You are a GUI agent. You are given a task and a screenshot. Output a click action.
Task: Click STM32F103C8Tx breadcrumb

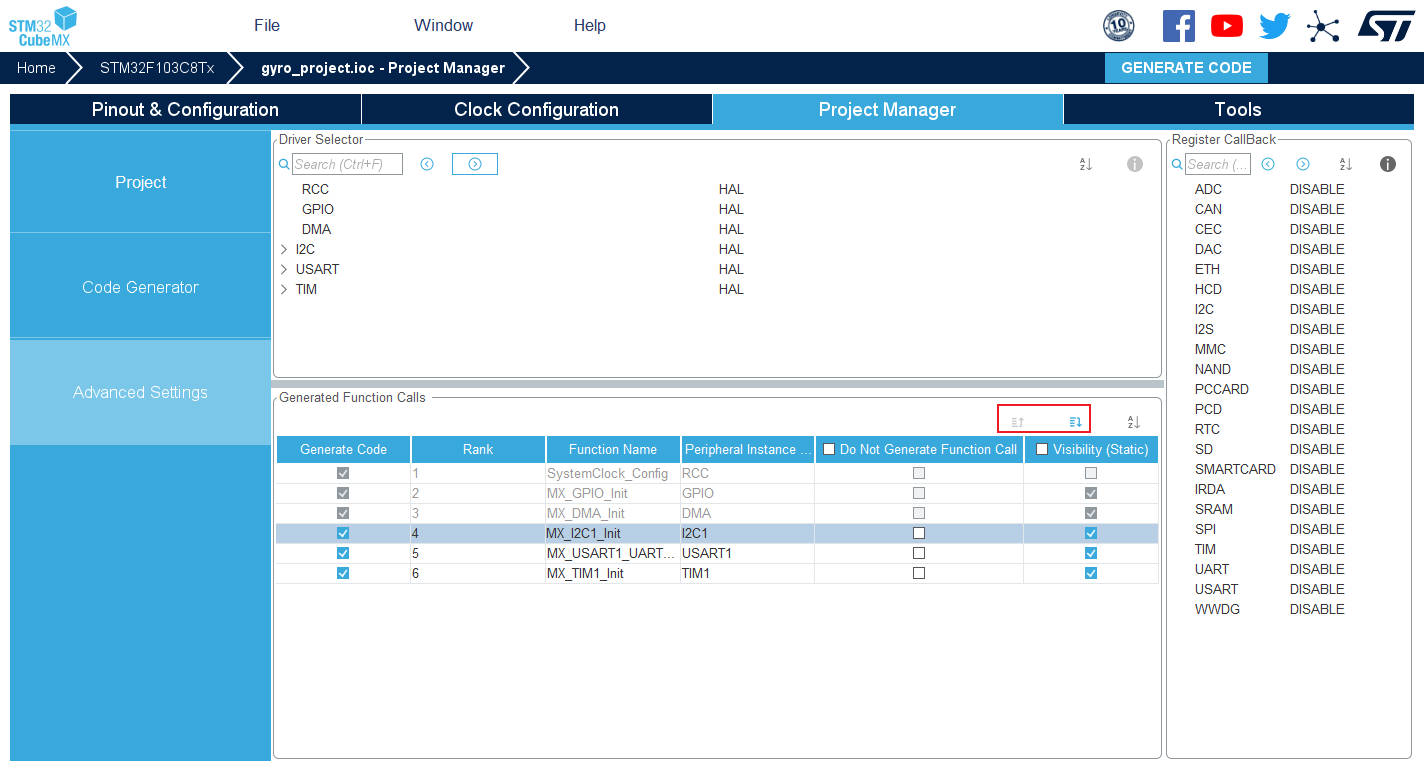[x=157, y=68]
